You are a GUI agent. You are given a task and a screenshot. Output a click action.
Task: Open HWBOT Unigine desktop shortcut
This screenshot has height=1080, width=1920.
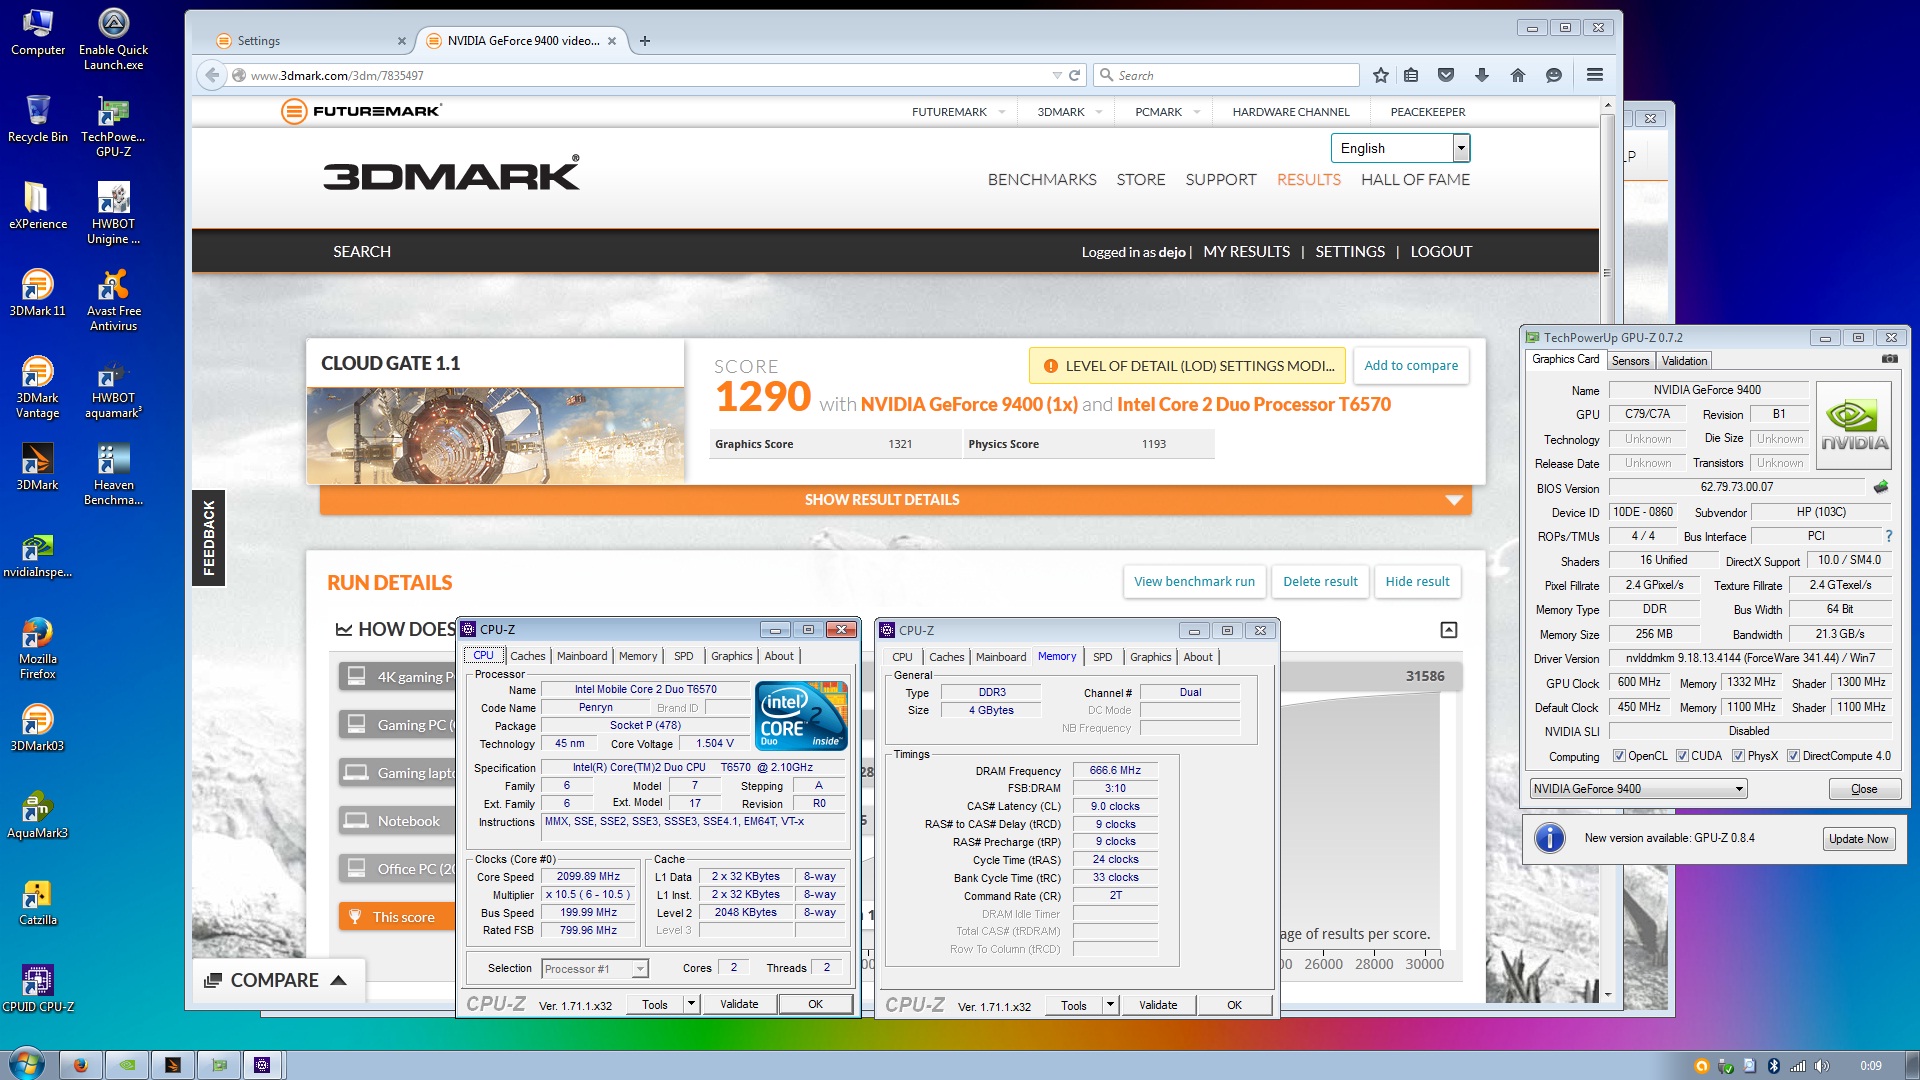pyautogui.click(x=113, y=214)
